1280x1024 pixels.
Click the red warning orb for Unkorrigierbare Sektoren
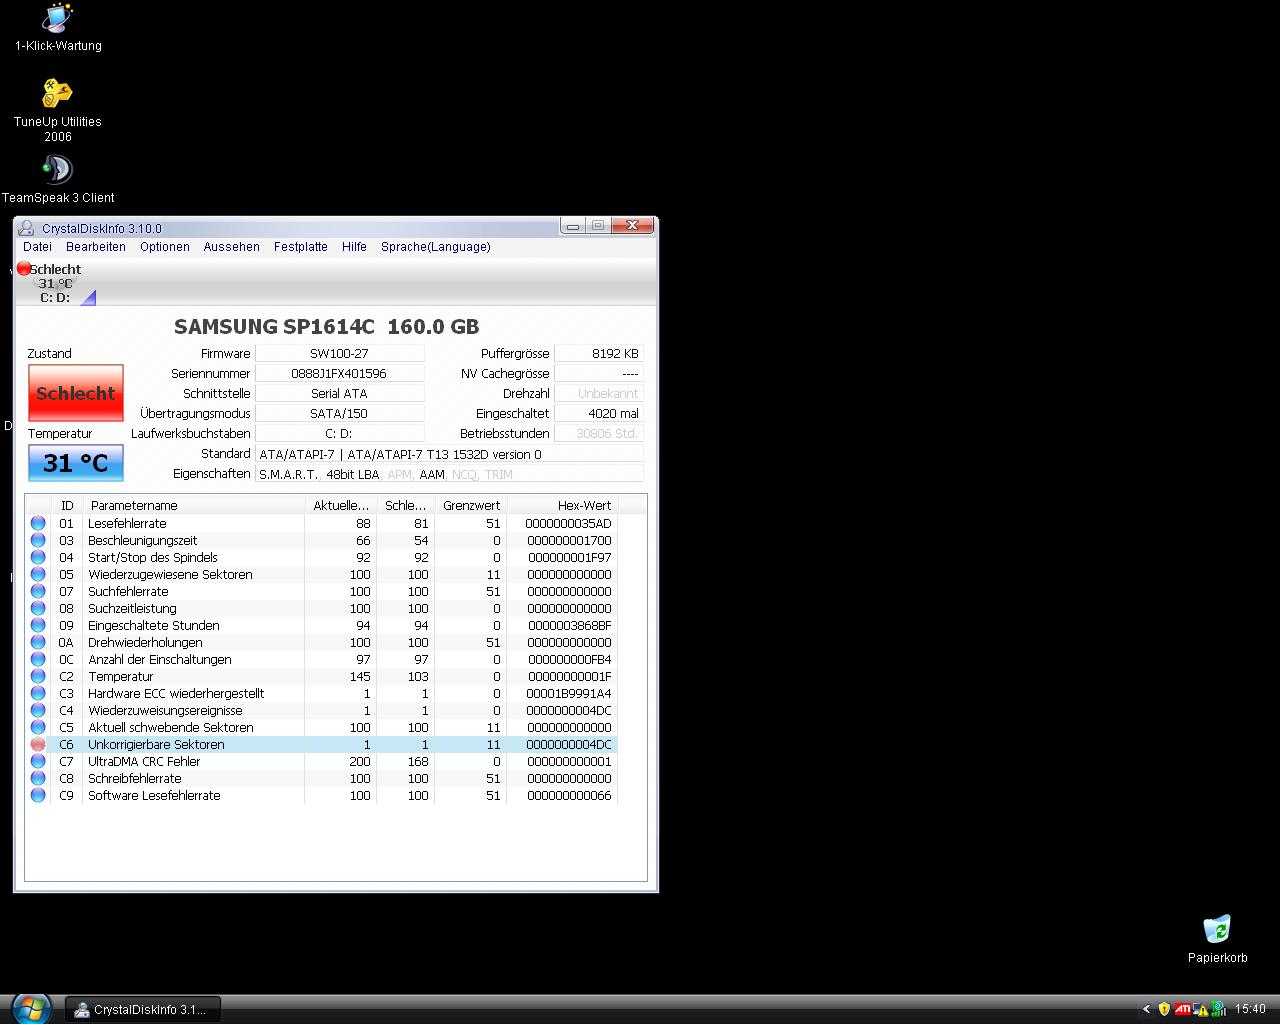[x=38, y=744]
